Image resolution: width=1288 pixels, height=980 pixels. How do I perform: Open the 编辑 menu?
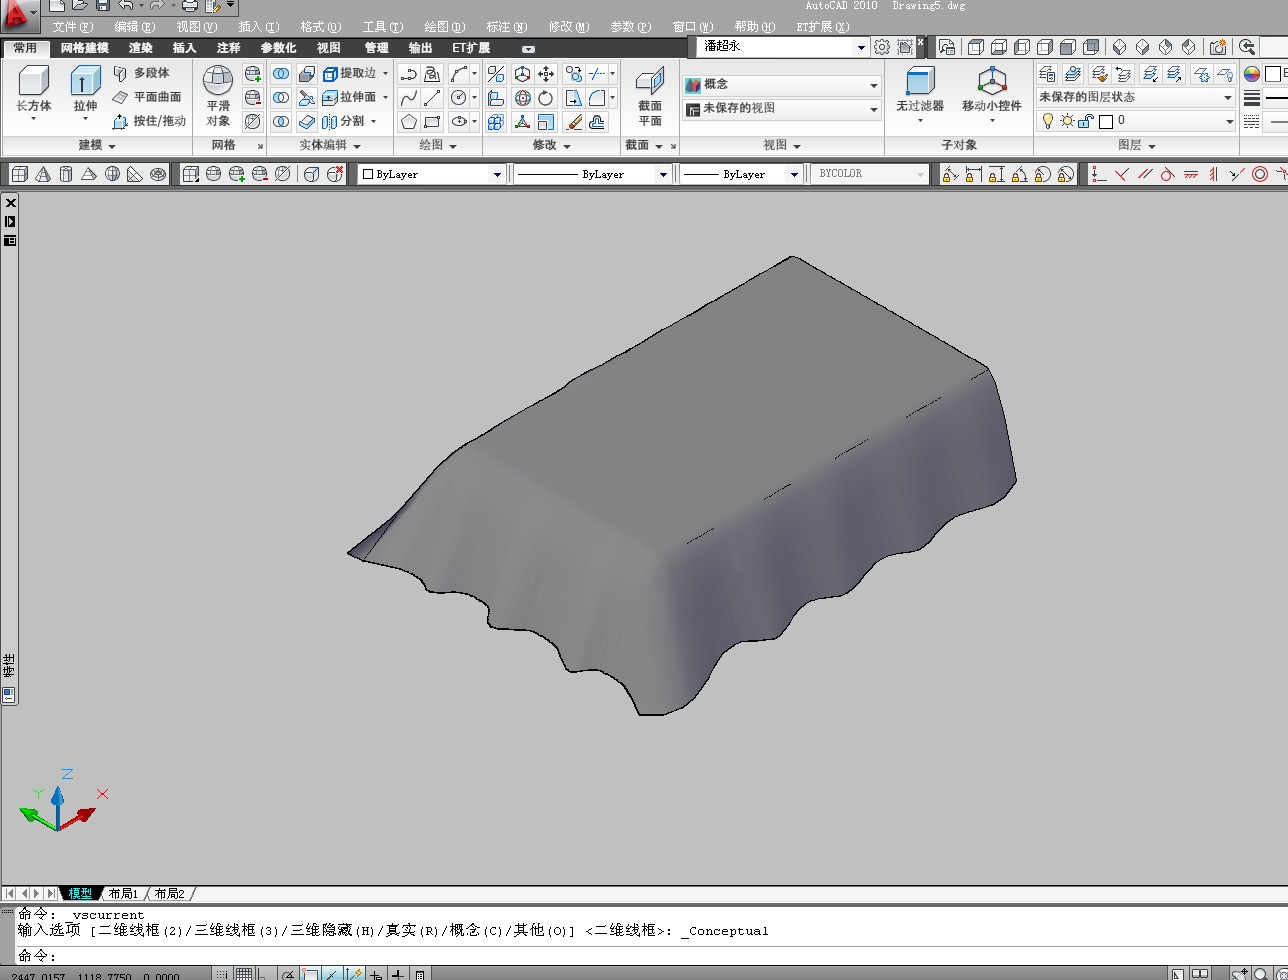135,27
